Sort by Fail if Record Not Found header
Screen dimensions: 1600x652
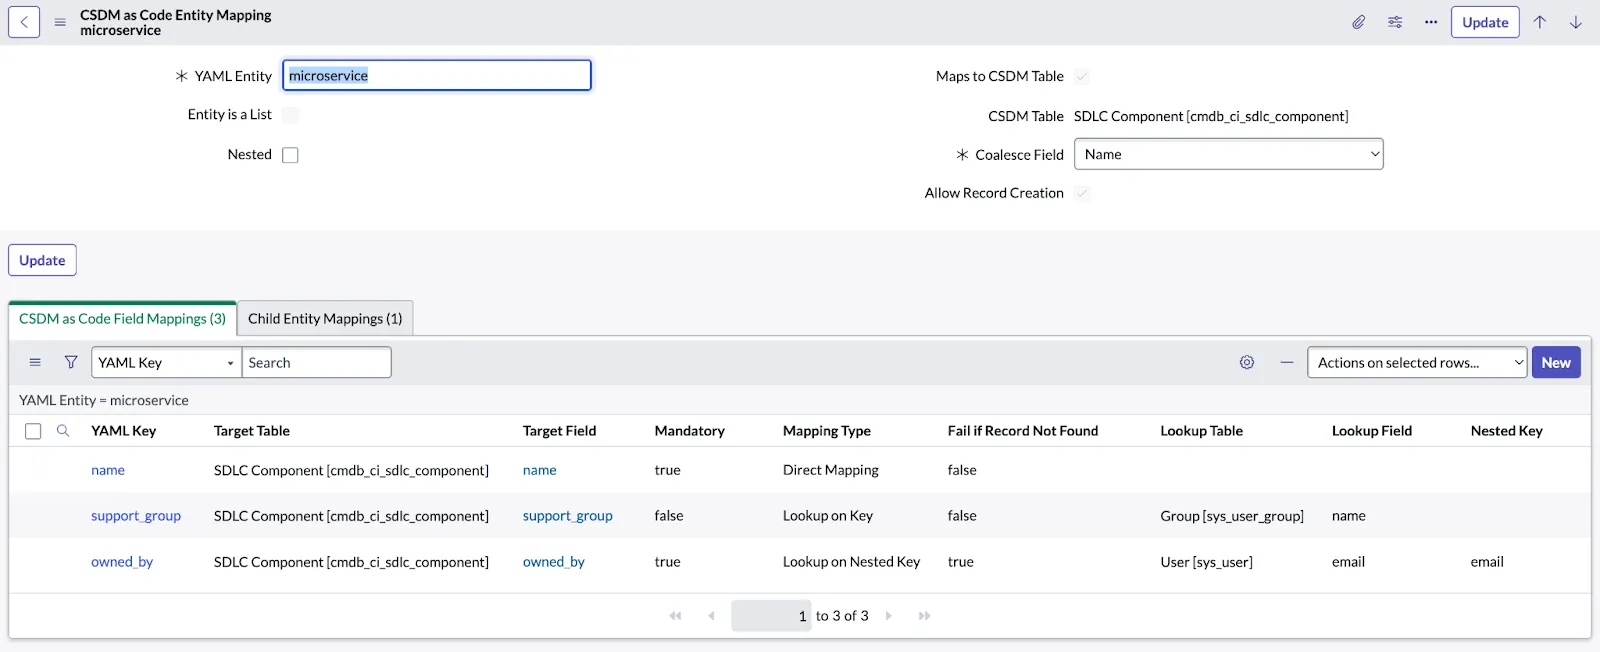[1023, 431]
